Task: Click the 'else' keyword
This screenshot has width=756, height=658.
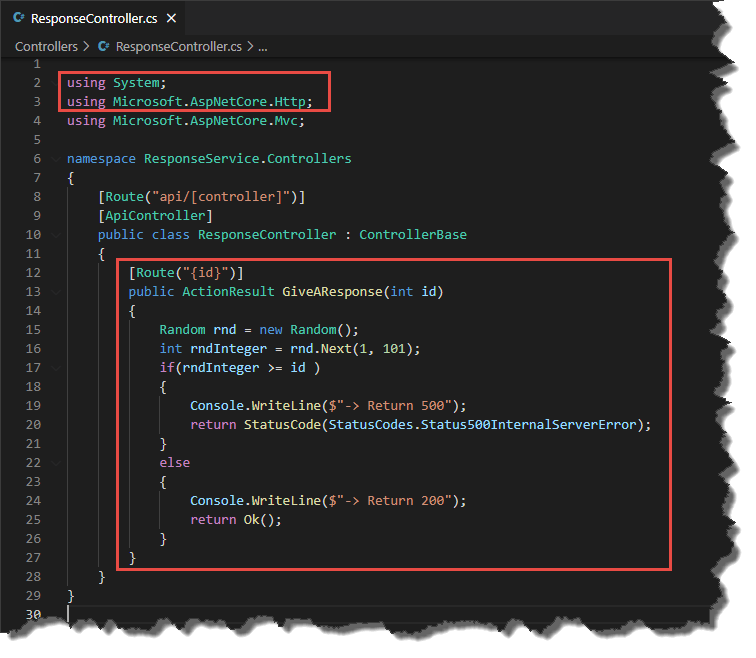Action: coord(175,463)
